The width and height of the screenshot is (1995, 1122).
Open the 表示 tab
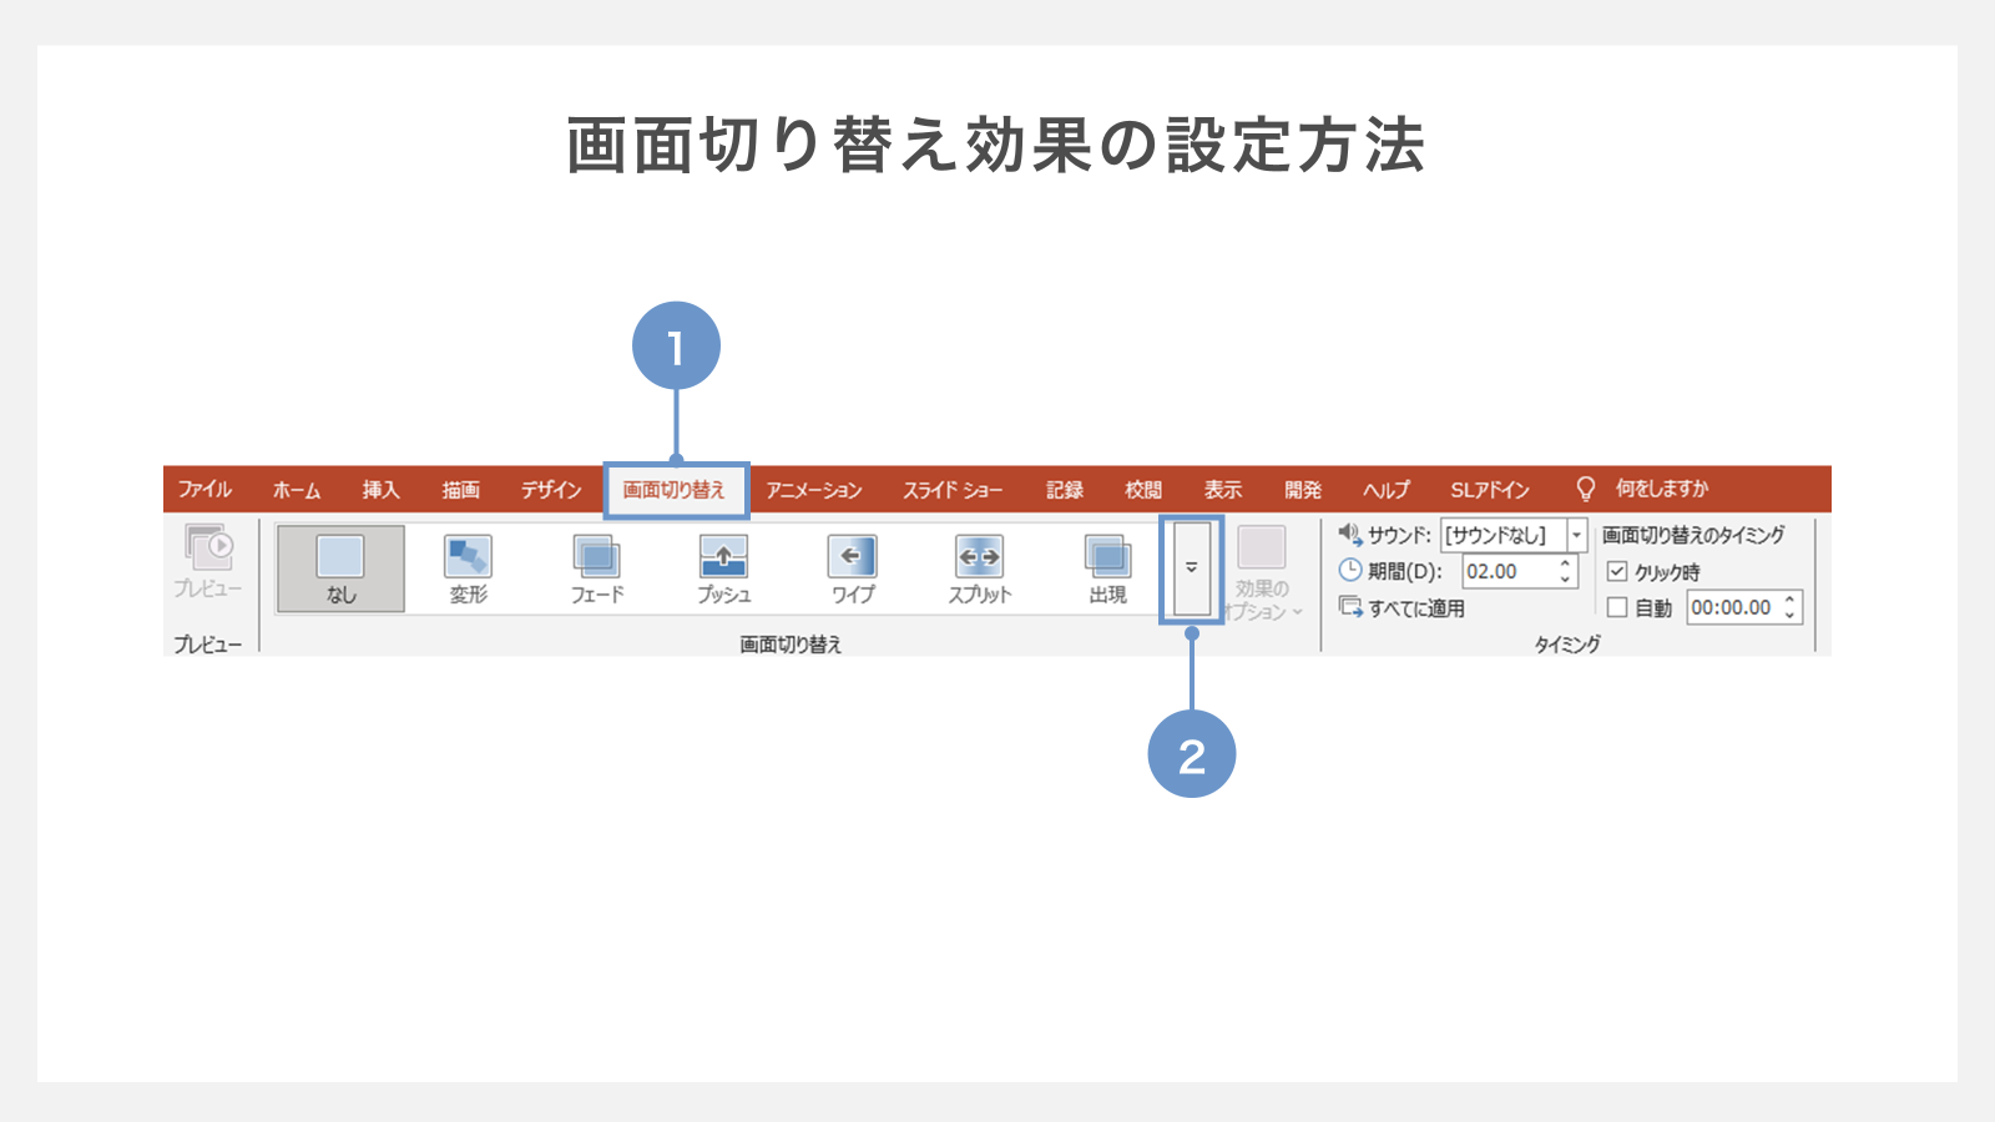point(1223,489)
